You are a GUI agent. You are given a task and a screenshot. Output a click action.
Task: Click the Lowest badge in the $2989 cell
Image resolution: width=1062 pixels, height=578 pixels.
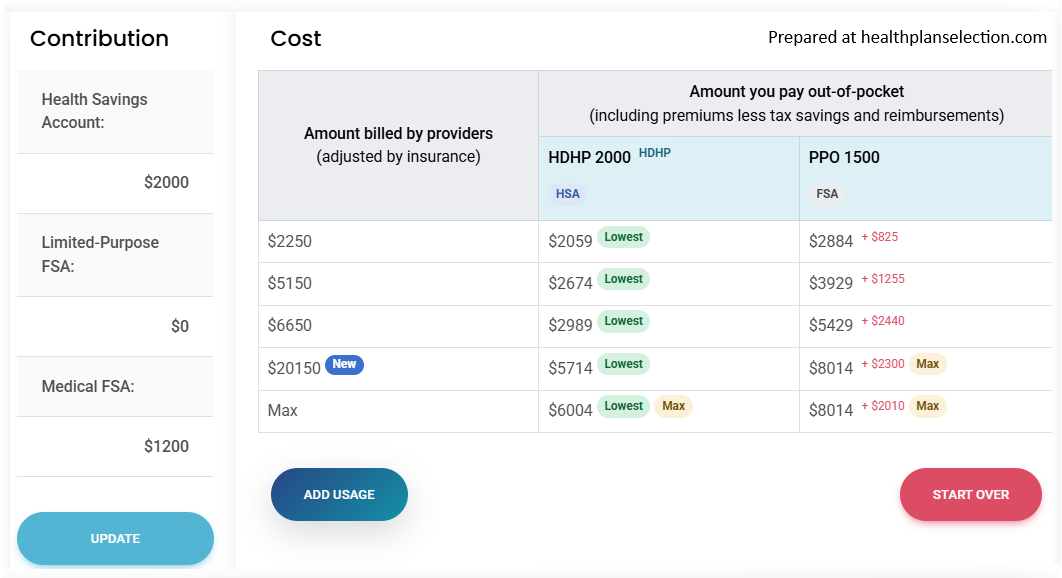[x=623, y=321]
